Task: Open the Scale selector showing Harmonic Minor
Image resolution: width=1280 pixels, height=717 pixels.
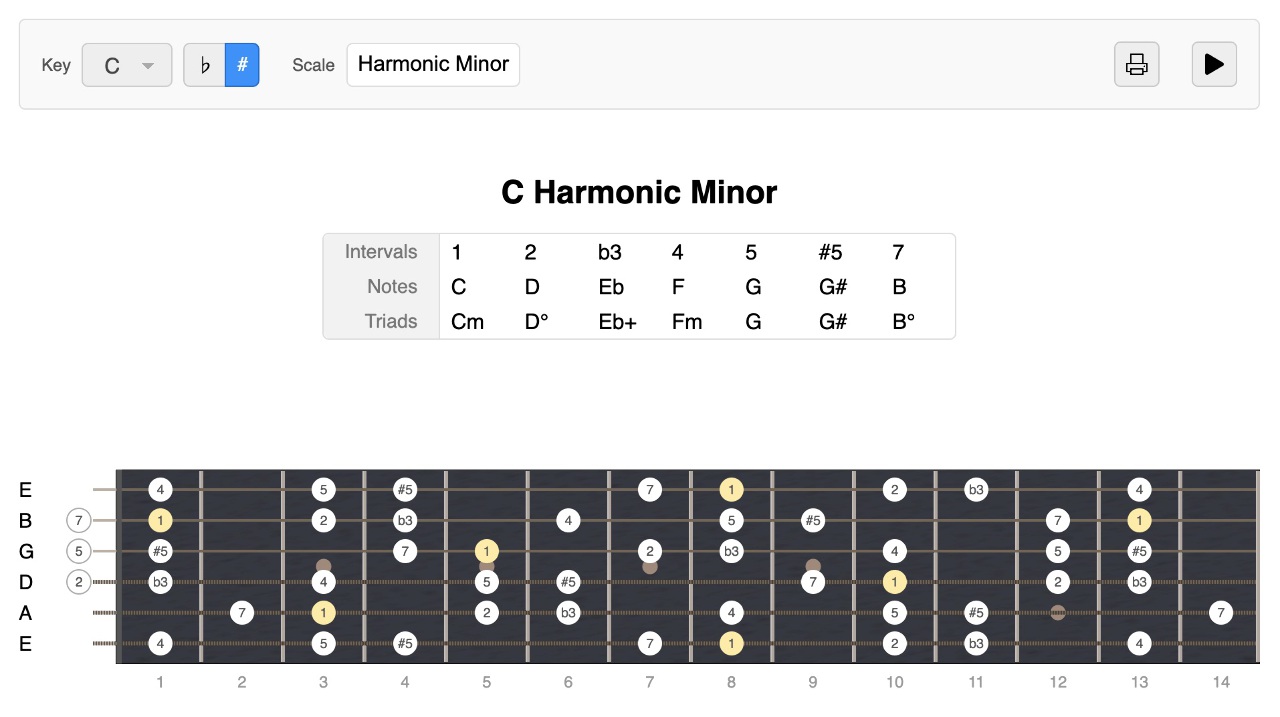Action: tap(433, 64)
